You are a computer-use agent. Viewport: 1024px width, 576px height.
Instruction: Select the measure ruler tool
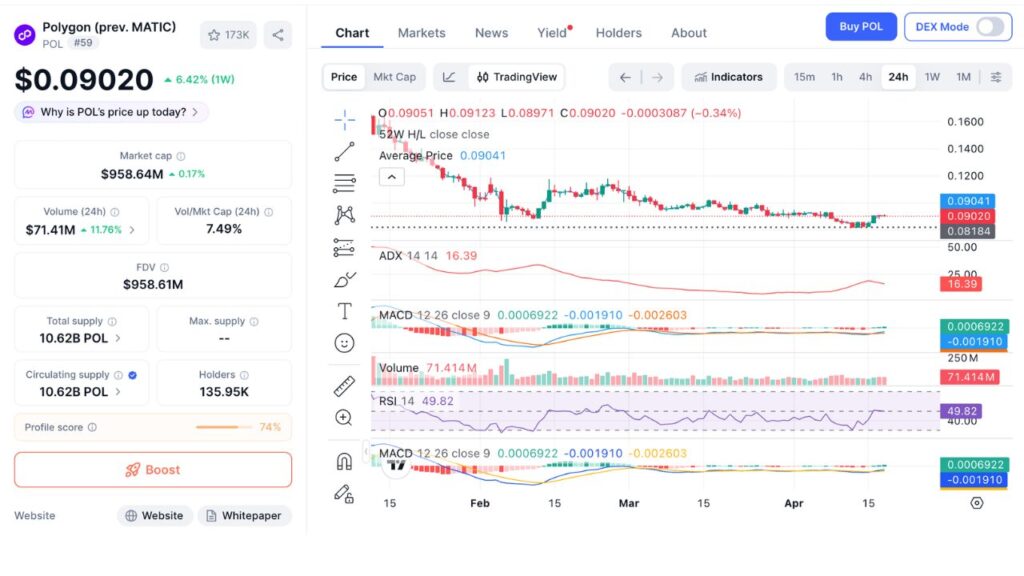(344, 386)
